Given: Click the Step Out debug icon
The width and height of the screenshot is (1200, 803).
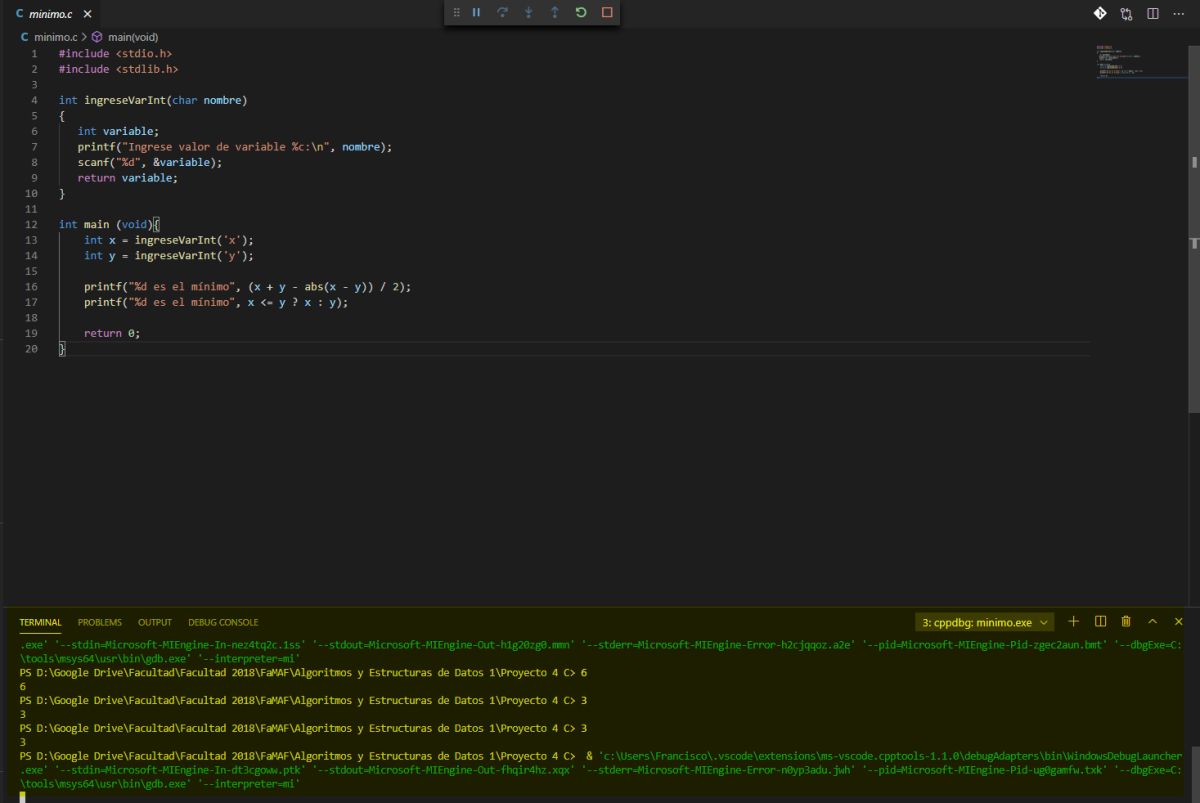Looking at the screenshot, I should point(554,13).
